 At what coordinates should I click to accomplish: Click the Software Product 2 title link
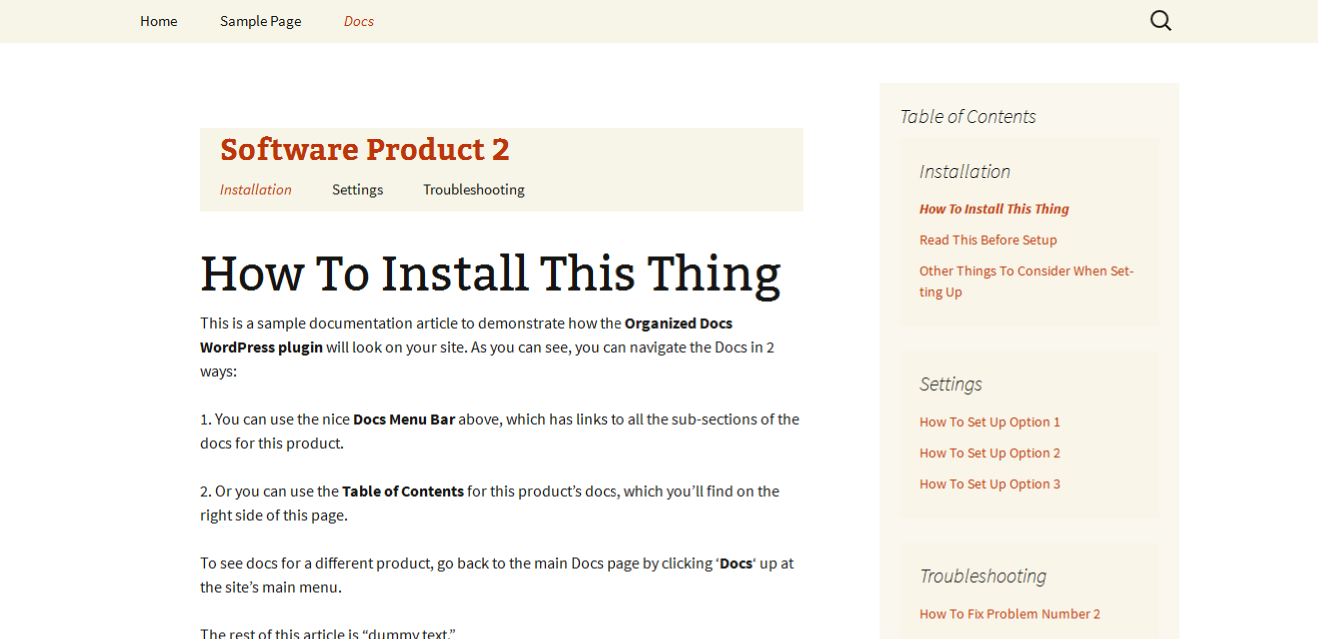[x=365, y=149]
